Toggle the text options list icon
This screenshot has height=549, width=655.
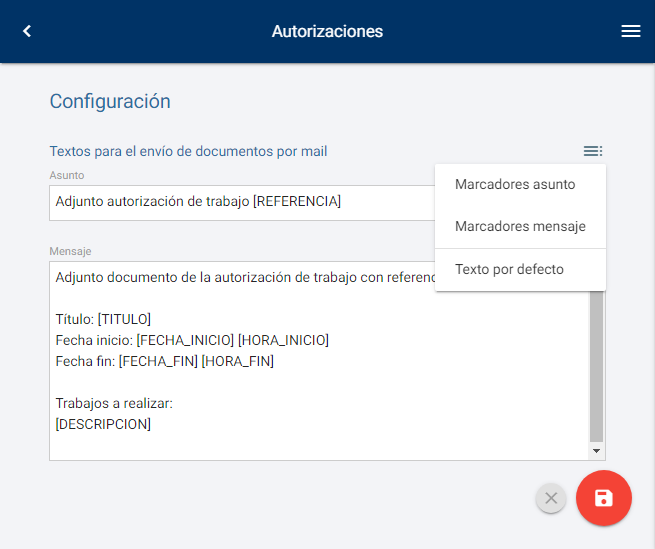click(x=593, y=151)
